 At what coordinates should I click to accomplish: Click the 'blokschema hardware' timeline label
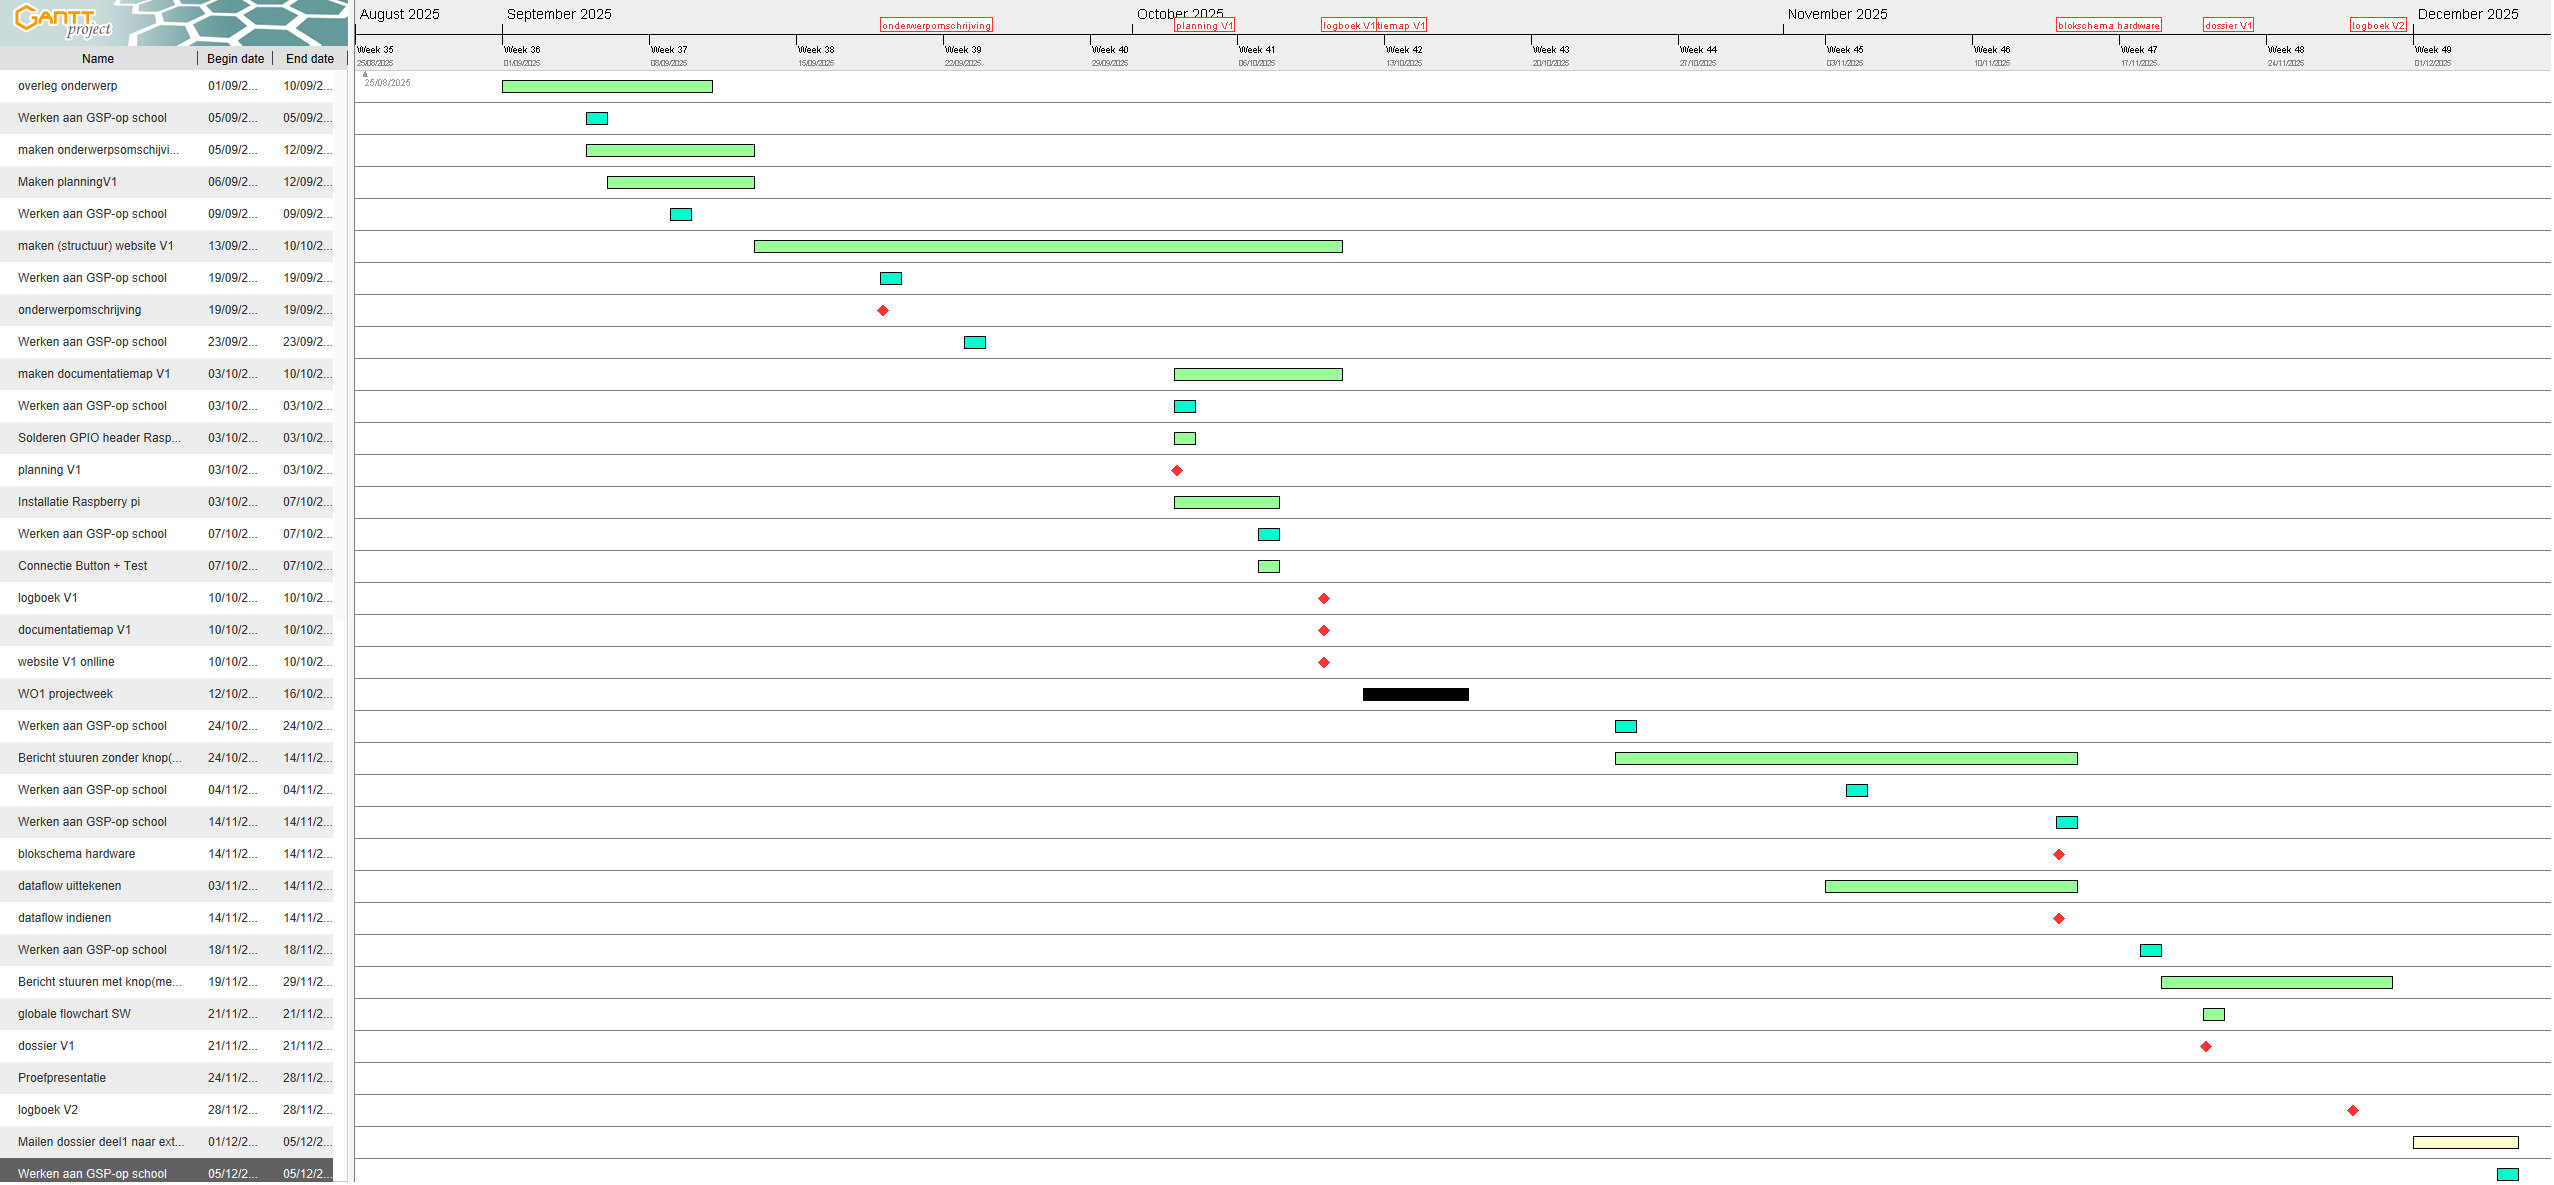click(2108, 26)
